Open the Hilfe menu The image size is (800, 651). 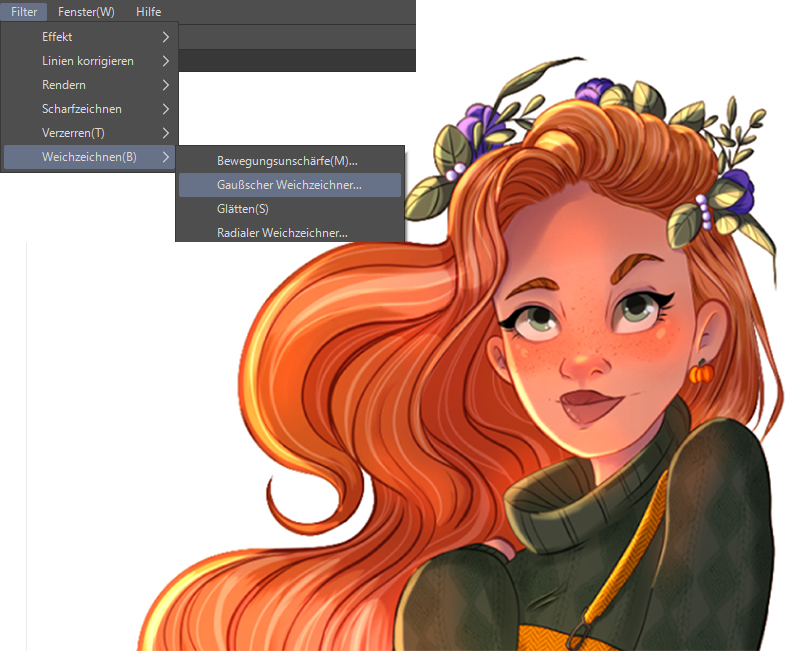tap(148, 12)
